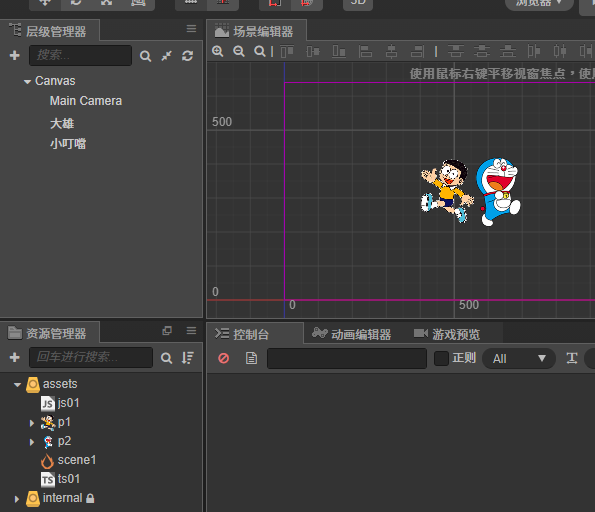This screenshot has height=512, width=595.
Task: Switch to the 资源管理器 tab
Action: tap(50, 333)
